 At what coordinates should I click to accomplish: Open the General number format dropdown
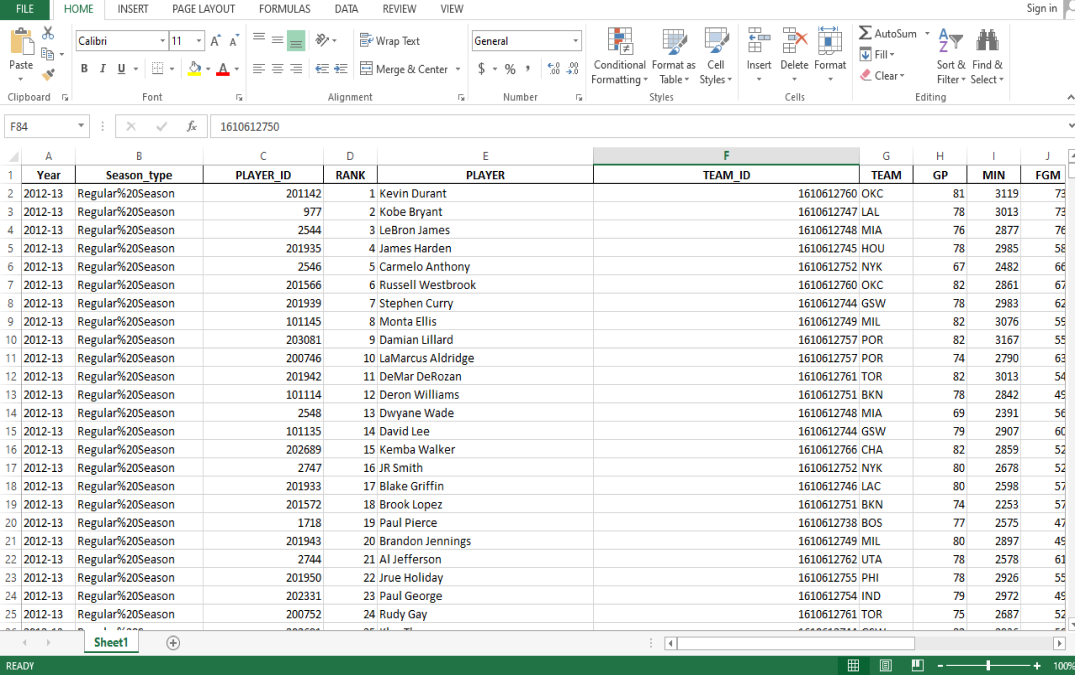click(575, 41)
